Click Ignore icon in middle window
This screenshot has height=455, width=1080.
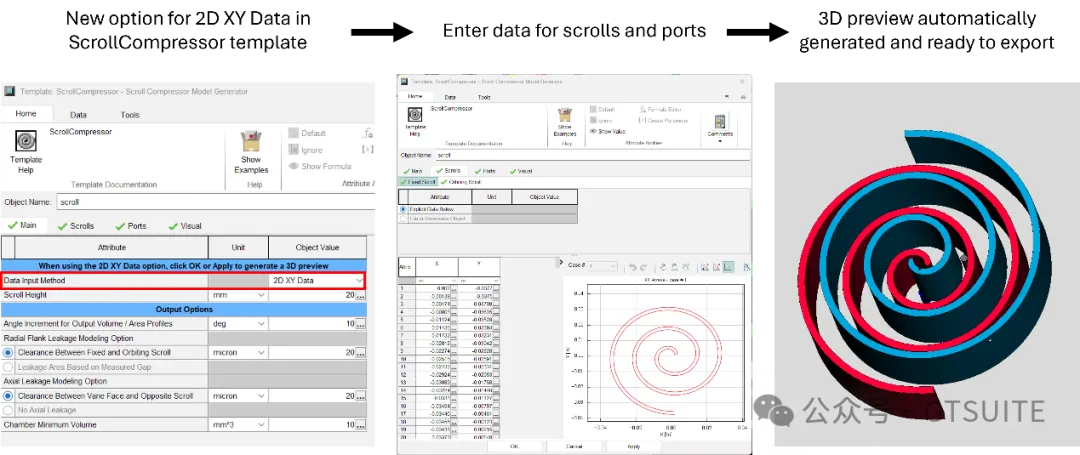pos(593,120)
